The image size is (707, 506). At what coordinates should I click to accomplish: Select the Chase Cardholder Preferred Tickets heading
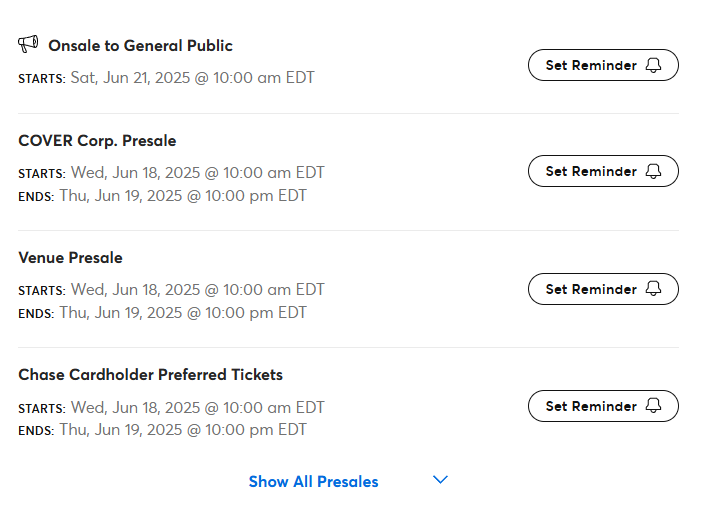pos(151,375)
